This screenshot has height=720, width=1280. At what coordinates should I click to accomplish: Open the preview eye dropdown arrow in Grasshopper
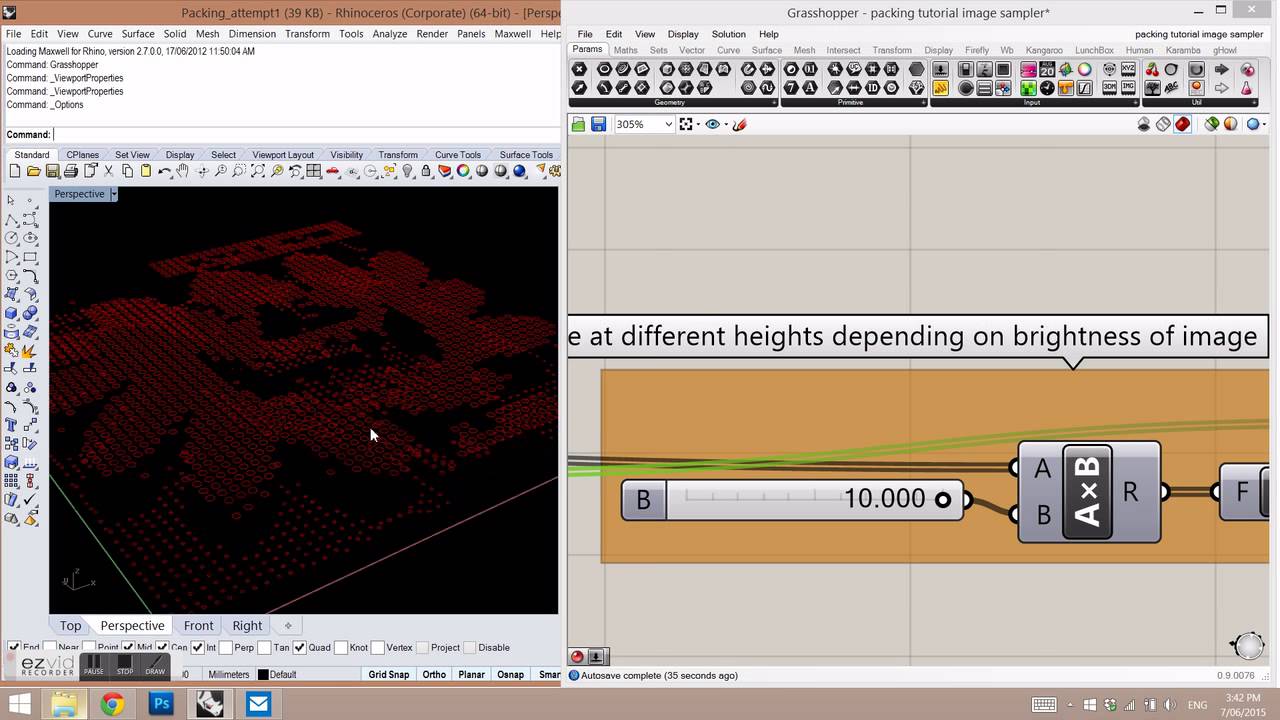click(725, 124)
